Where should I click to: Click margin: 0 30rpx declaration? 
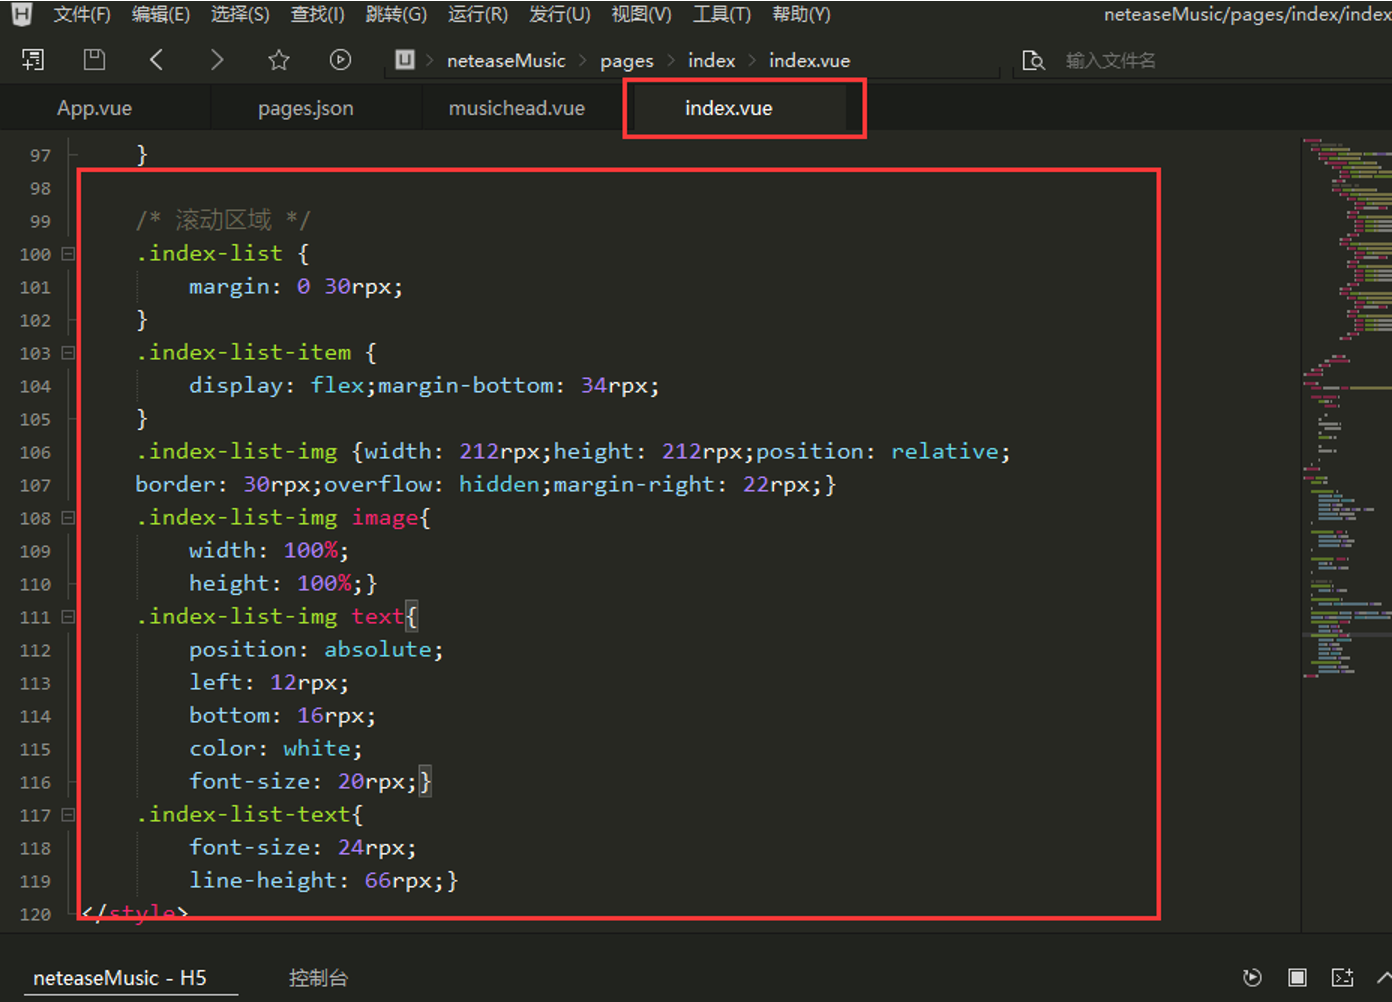(296, 287)
